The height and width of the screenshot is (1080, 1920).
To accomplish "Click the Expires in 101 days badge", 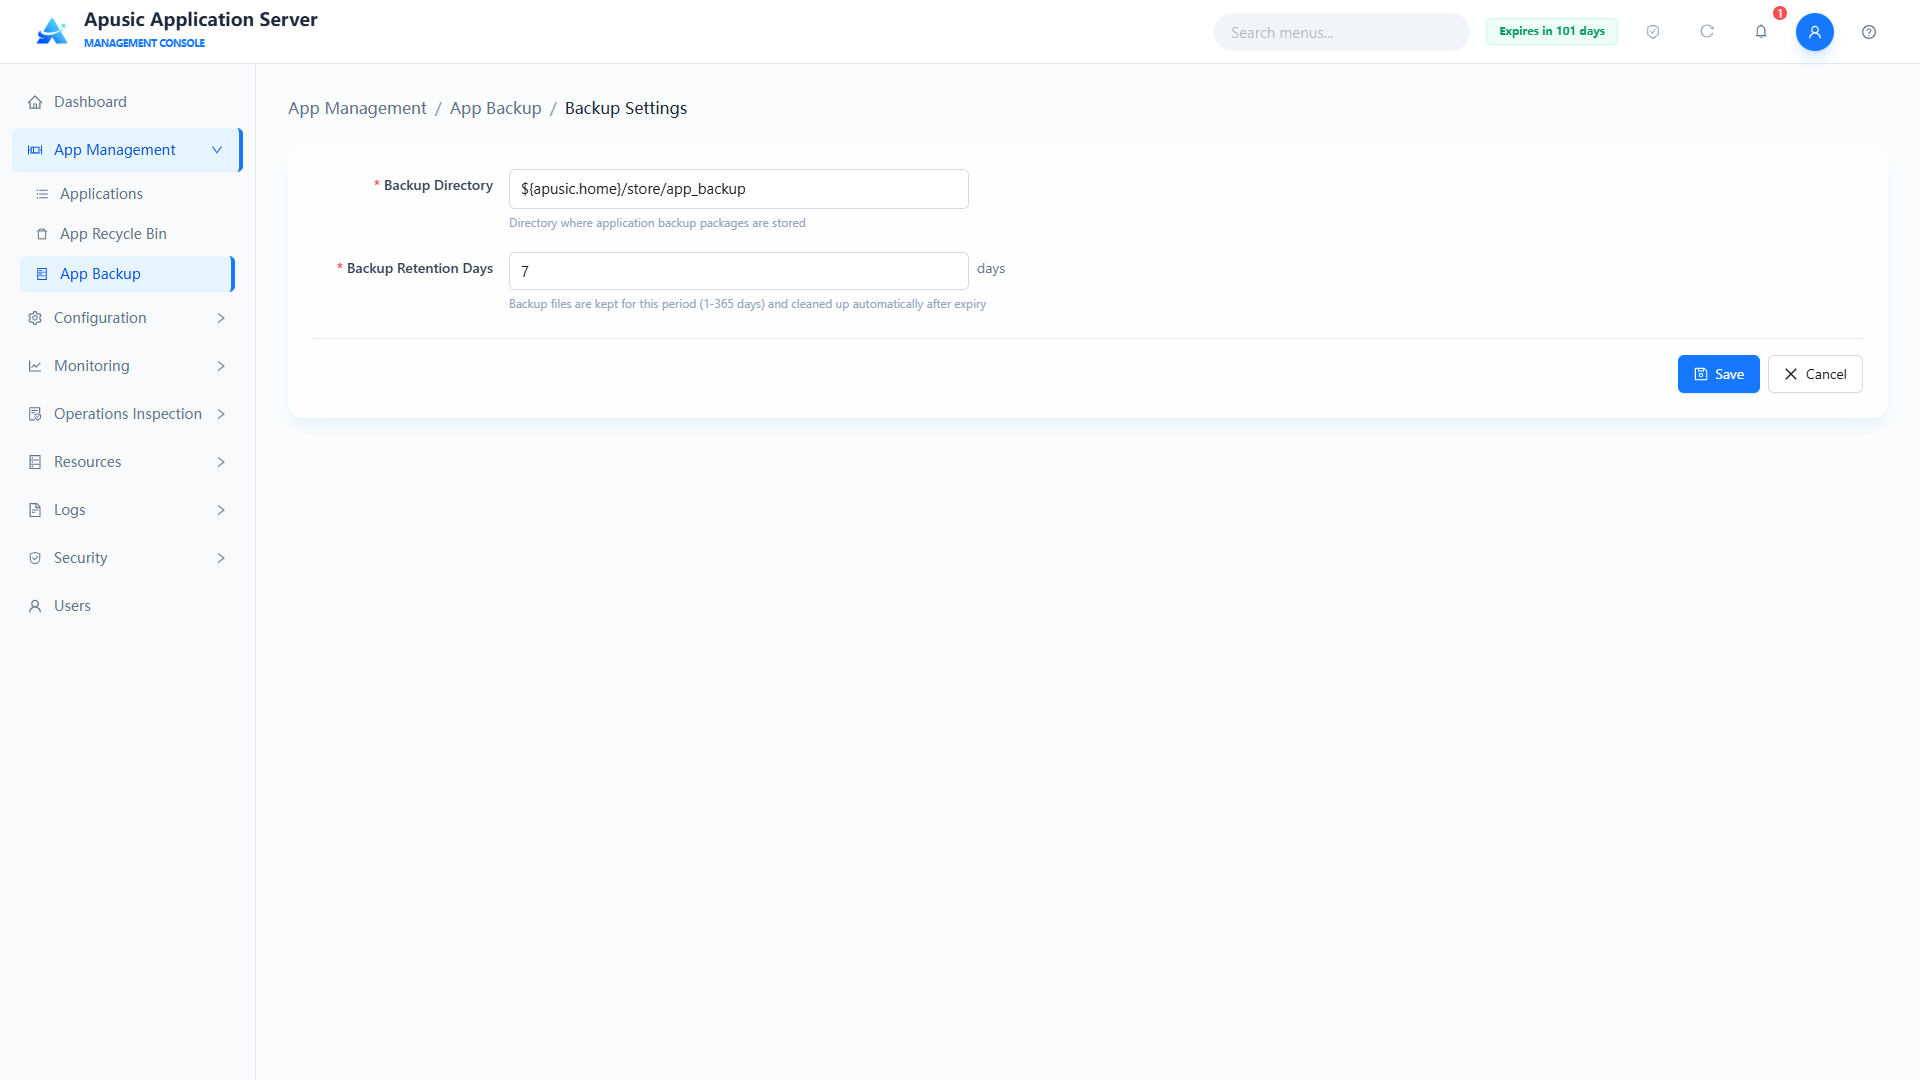I will 1551,31.
